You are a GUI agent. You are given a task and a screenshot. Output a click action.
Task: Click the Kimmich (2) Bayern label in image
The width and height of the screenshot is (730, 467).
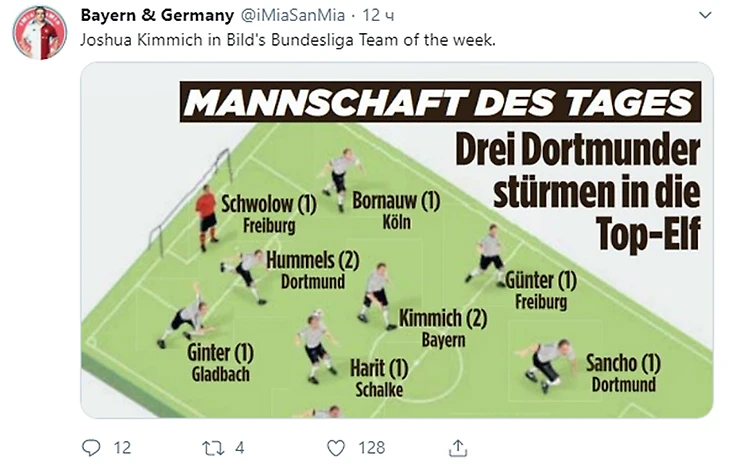[x=443, y=328]
